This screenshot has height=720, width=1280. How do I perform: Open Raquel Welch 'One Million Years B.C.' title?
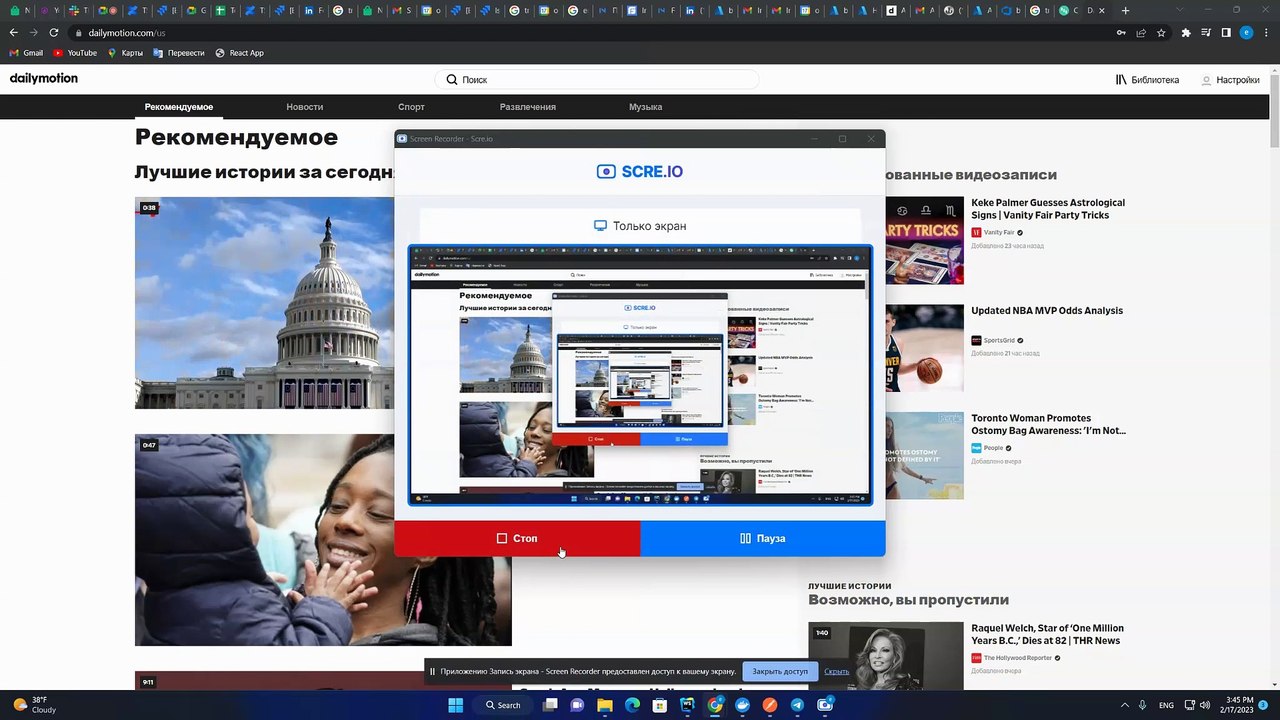click(1047, 635)
